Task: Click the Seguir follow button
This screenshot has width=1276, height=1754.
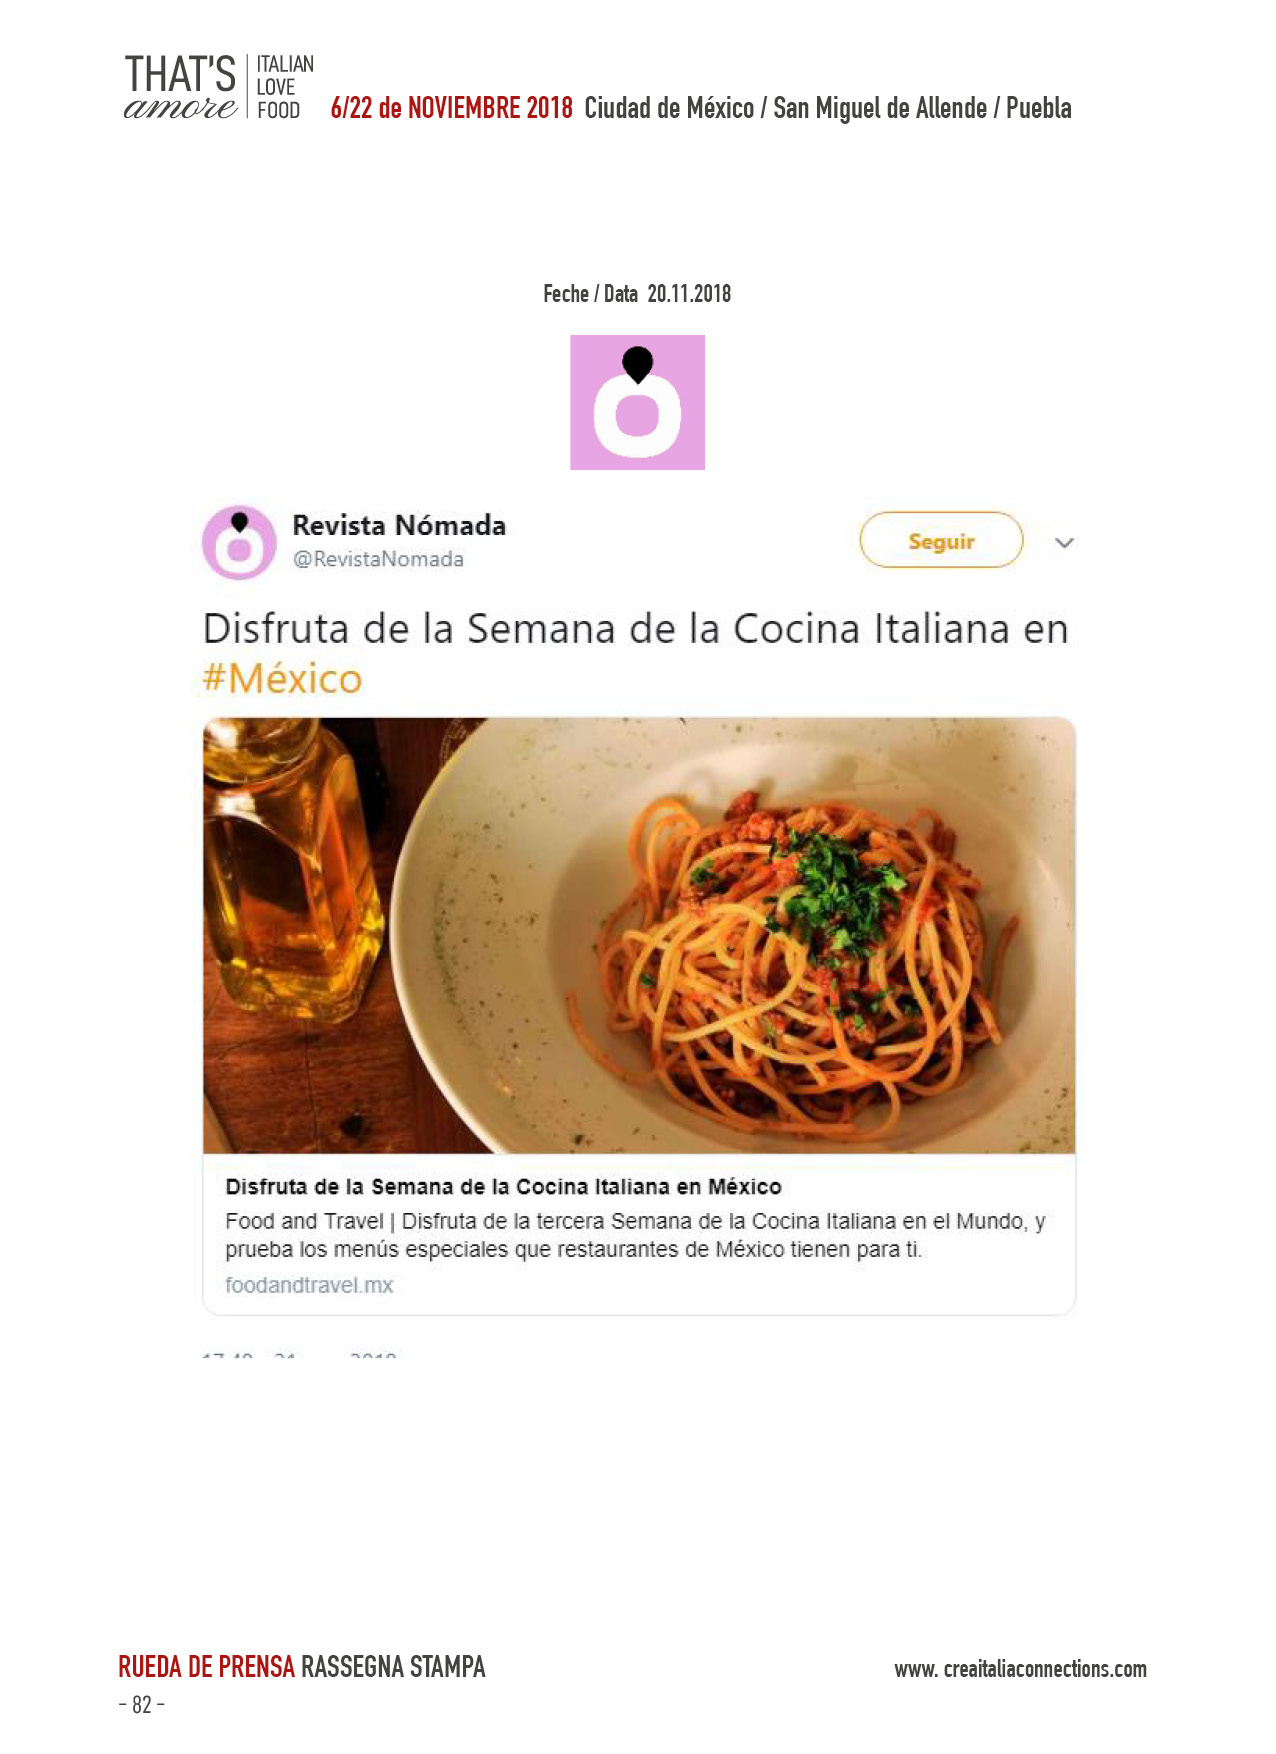Action: [x=941, y=540]
